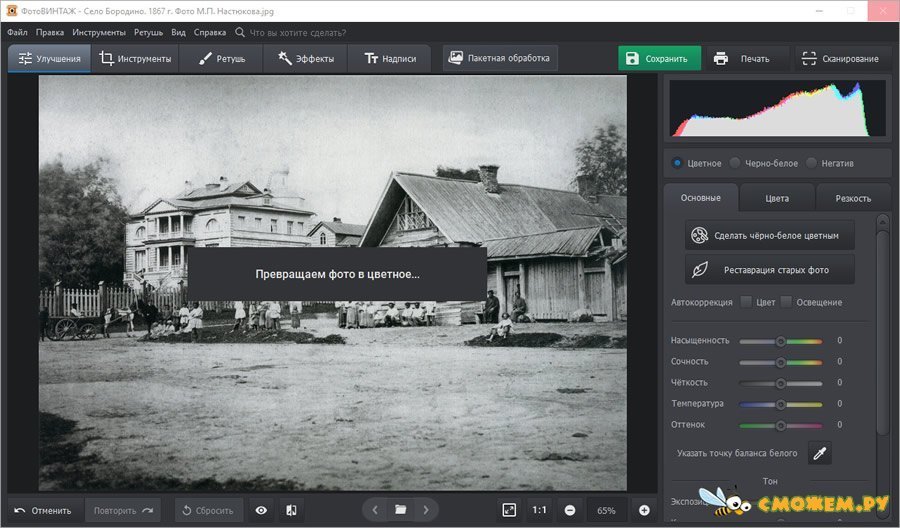Enable the Цвет autocorrection checkbox
This screenshot has height=528, width=900.
745,302
